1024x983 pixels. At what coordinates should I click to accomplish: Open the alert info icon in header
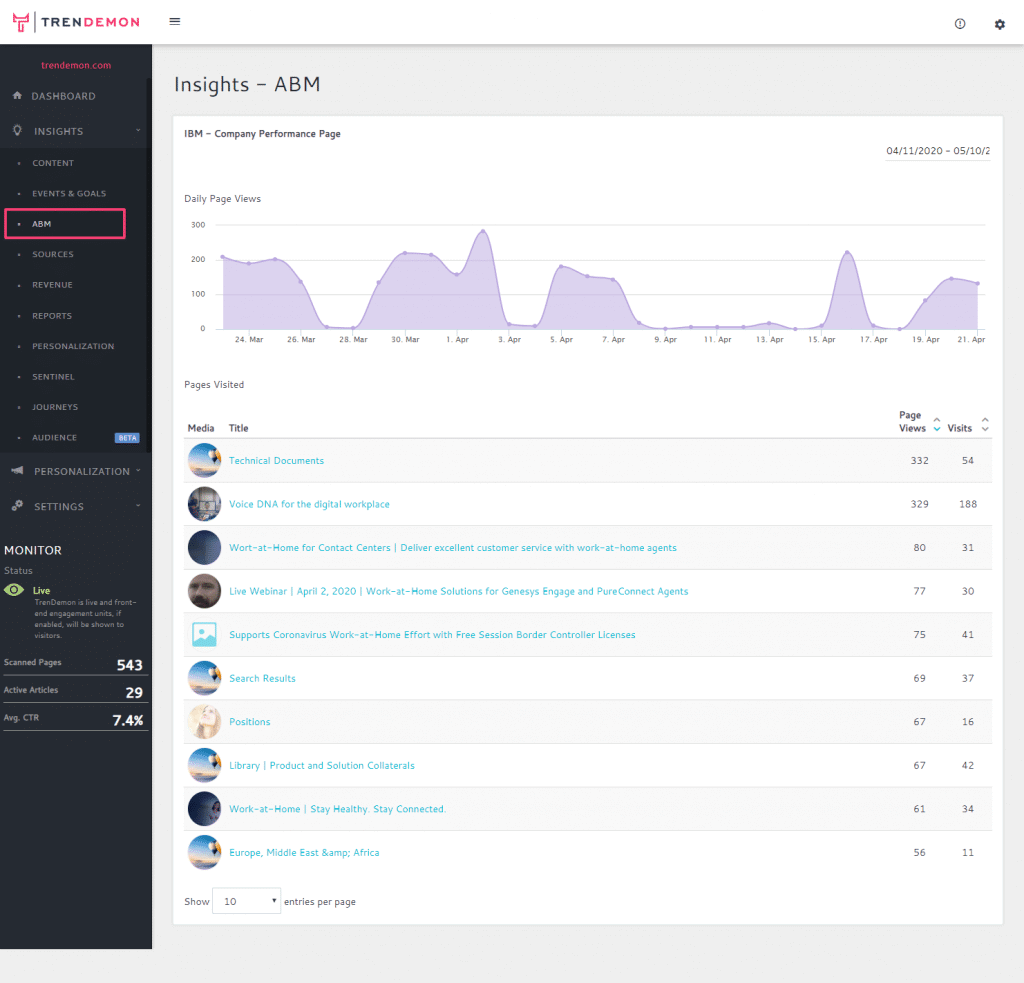point(959,24)
